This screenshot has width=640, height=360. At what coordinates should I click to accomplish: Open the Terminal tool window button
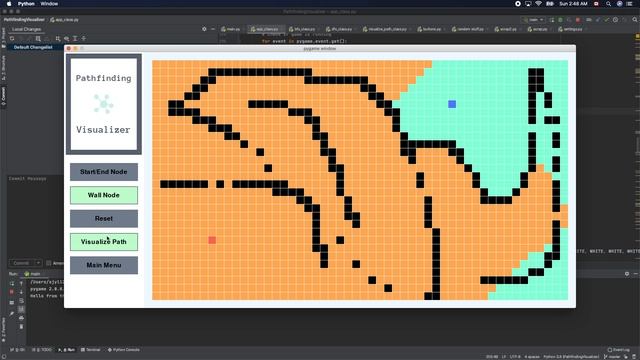click(x=91, y=350)
